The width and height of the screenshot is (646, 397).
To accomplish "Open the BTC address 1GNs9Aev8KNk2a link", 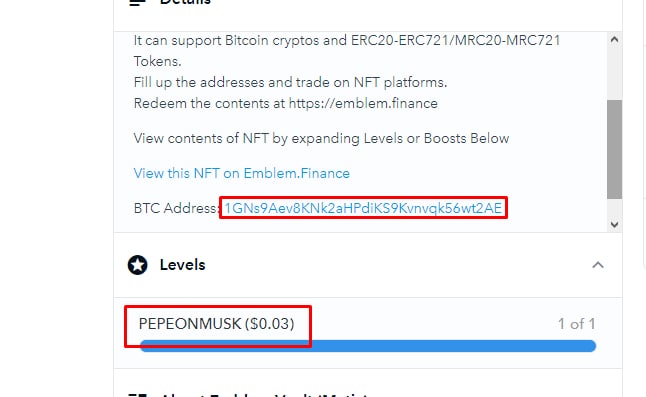I will tap(363, 208).
